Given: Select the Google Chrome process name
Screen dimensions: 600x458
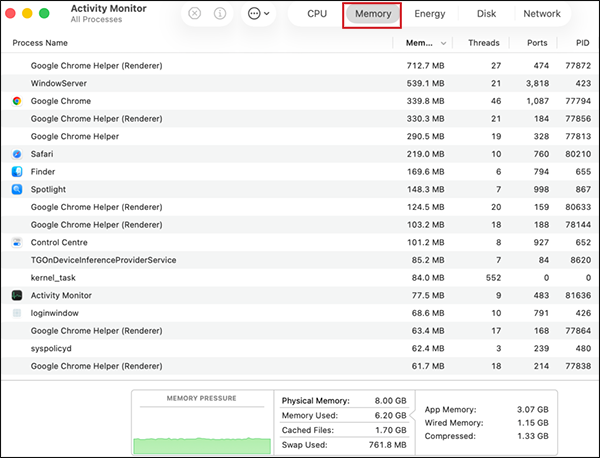Looking at the screenshot, I should 61,101.
